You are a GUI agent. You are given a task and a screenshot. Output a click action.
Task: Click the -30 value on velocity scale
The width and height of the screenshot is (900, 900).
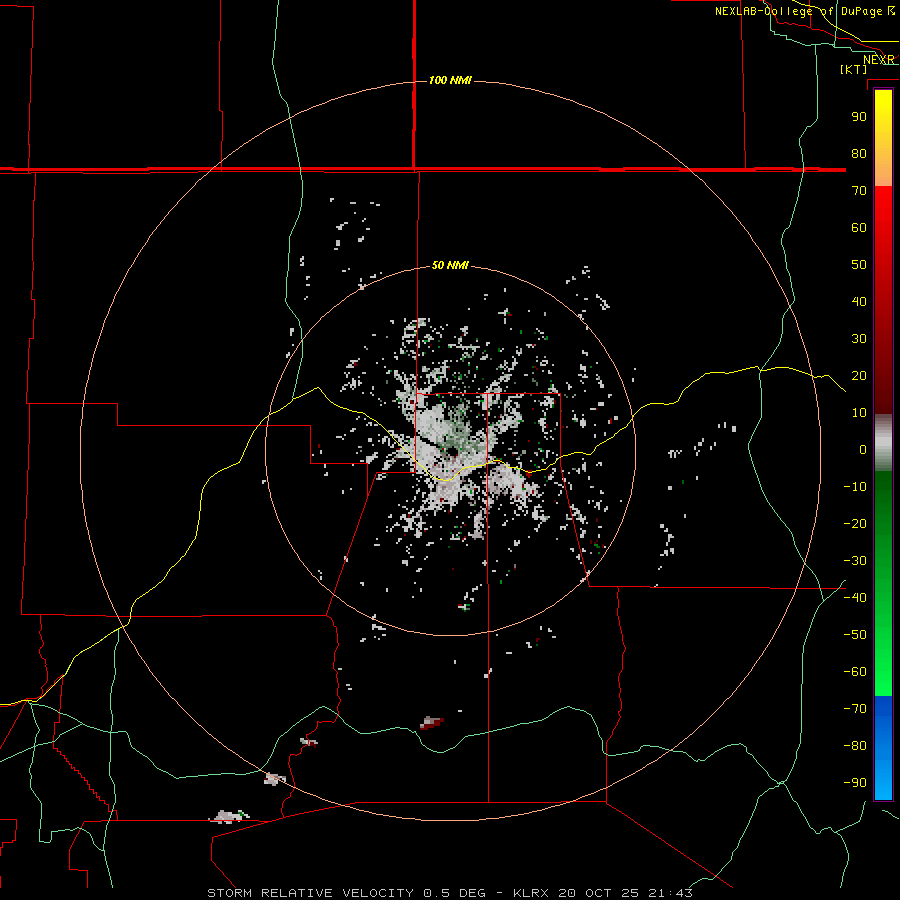pos(855,561)
